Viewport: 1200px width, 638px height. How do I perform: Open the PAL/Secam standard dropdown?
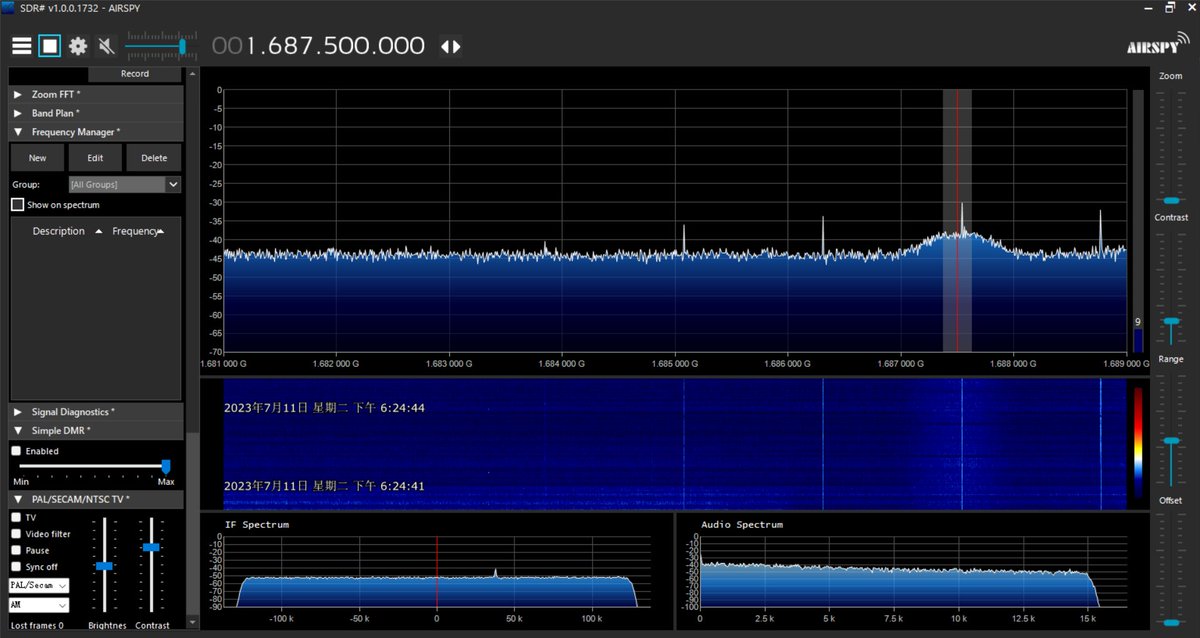tap(39, 585)
